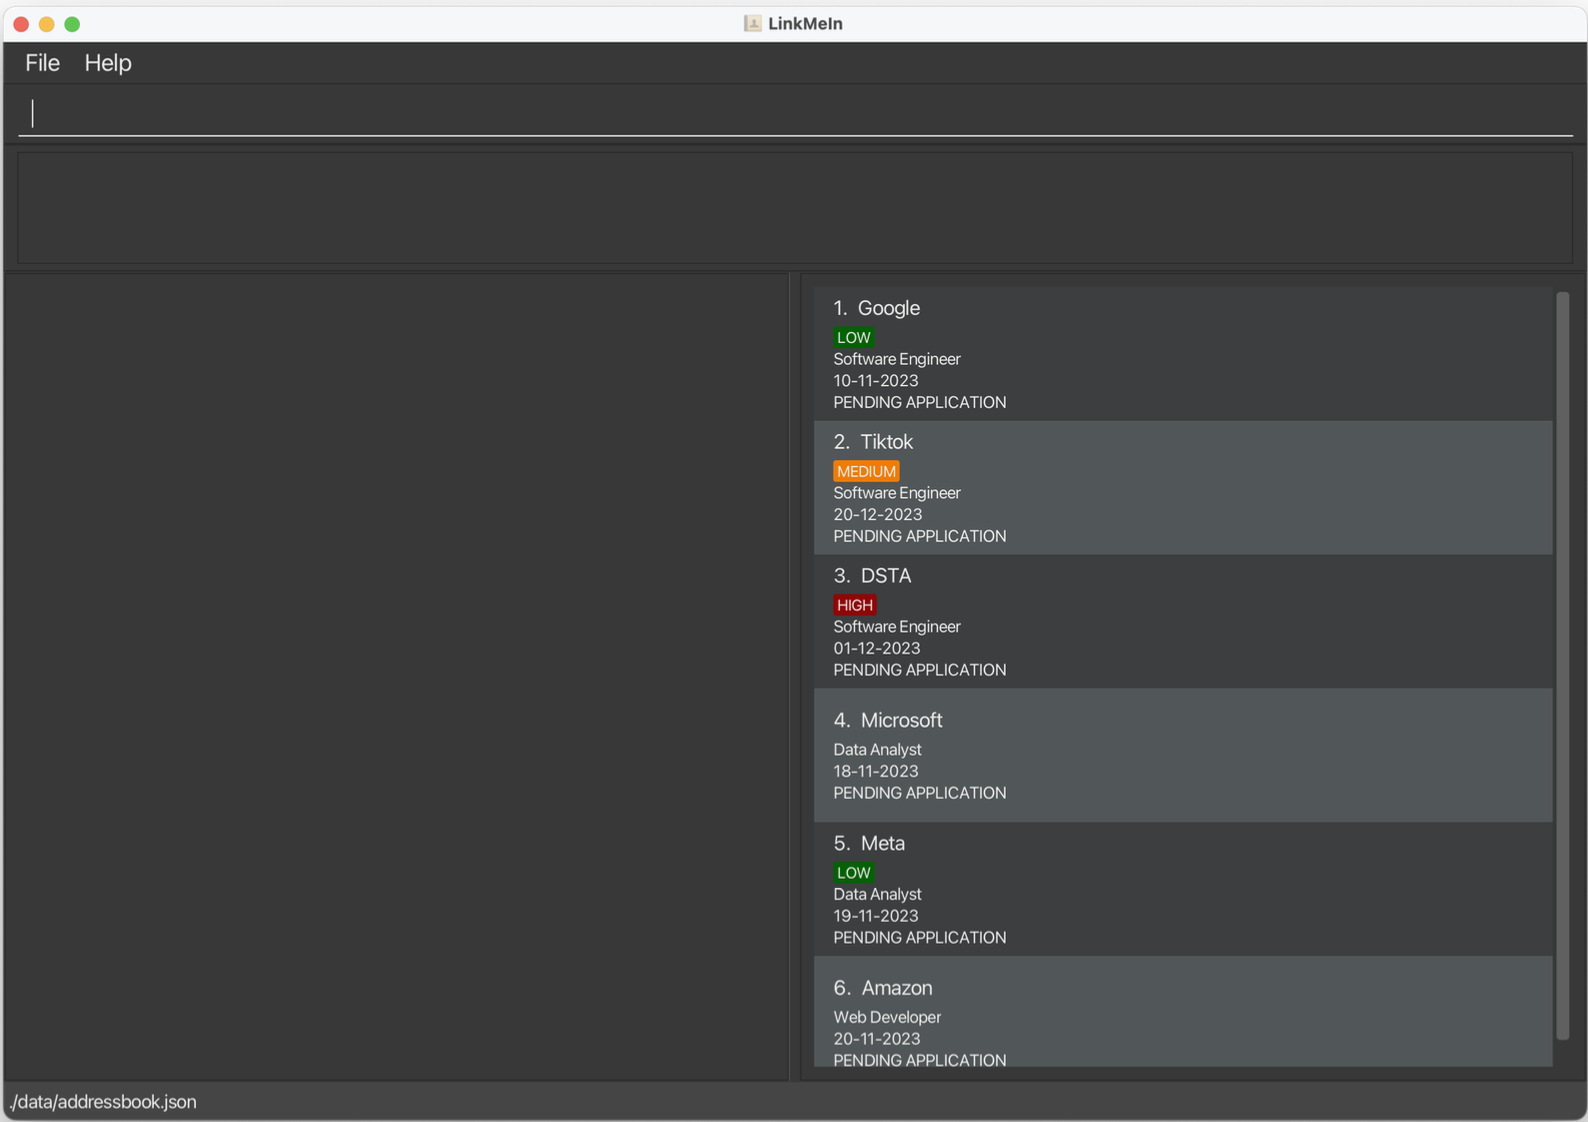Click Meta's Data Analyst role
The image size is (1588, 1122).
point(878,895)
